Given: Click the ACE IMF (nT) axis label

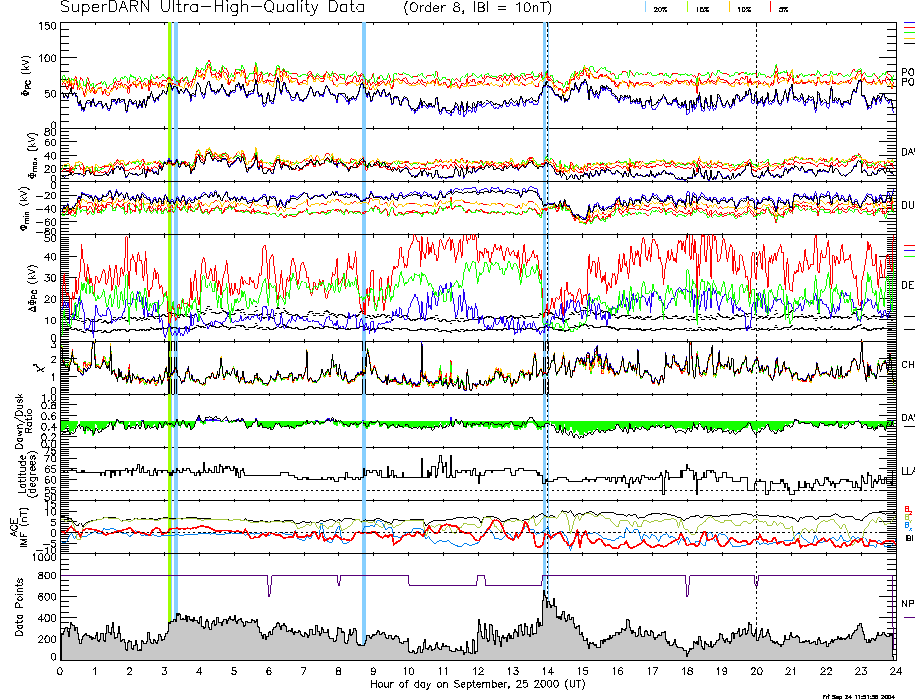Looking at the screenshot, I should point(24,524).
